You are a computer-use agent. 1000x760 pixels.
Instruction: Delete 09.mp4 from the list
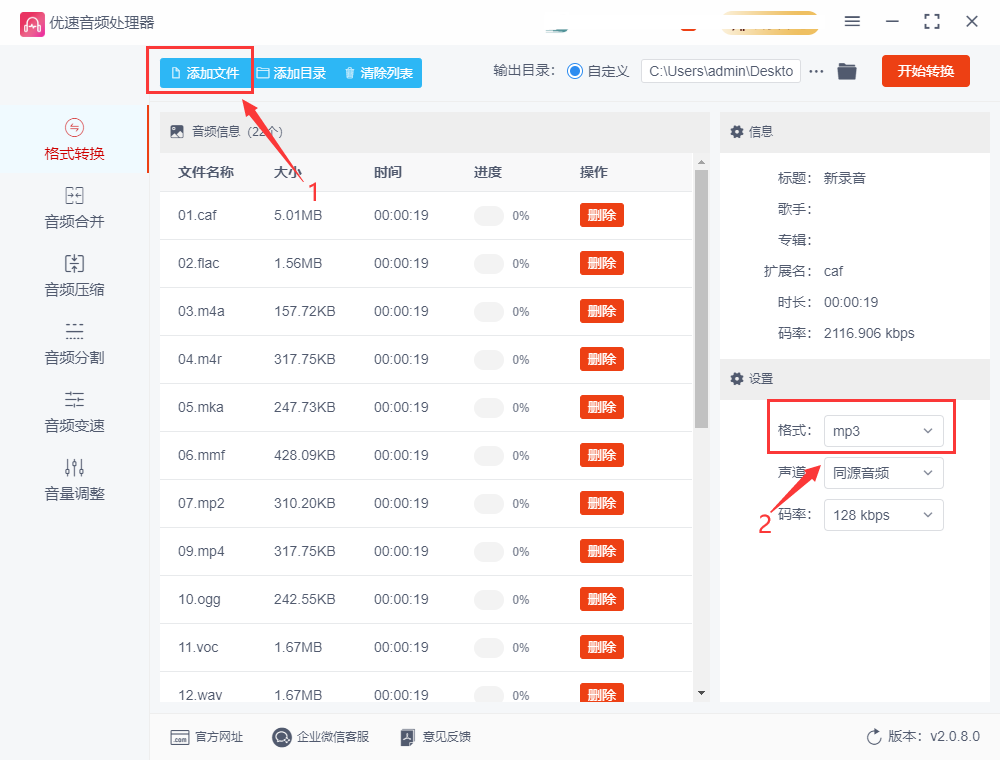pyautogui.click(x=601, y=552)
